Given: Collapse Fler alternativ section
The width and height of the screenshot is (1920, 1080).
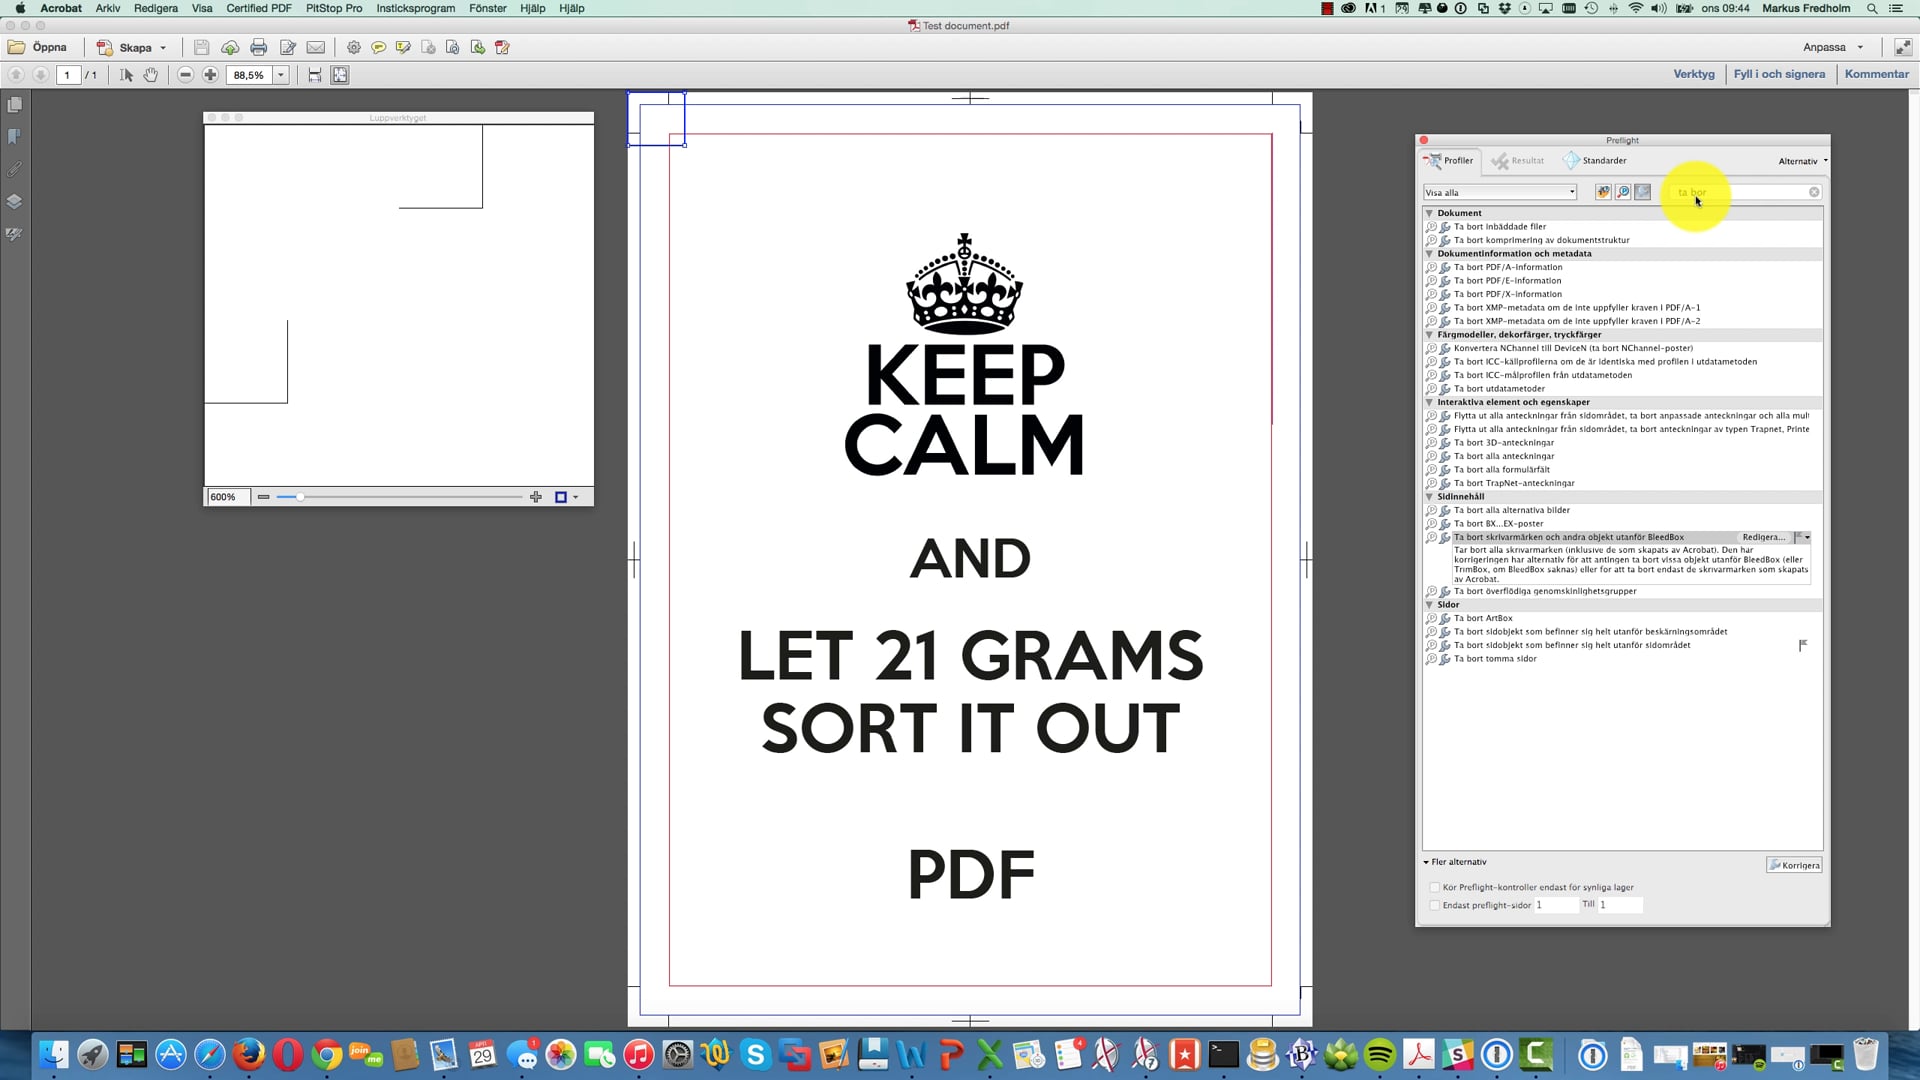Looking at the screenshot, I should coord(1426,862).
